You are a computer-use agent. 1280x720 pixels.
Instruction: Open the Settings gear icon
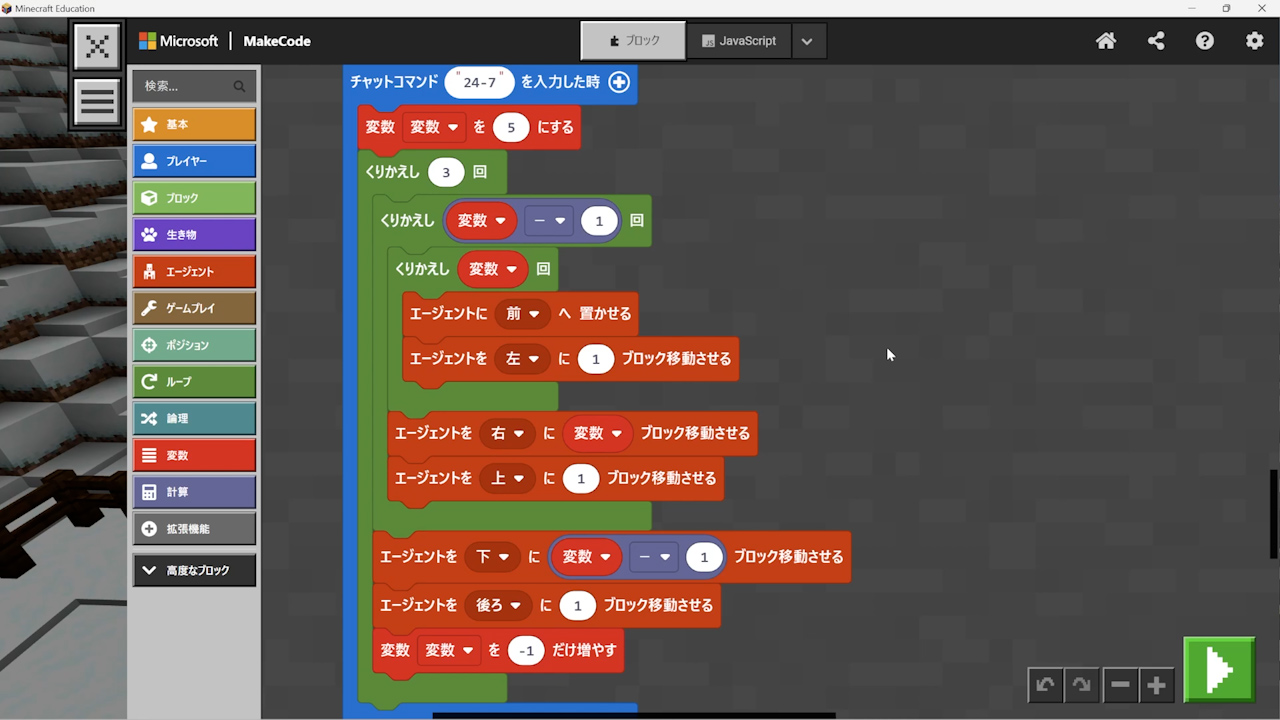1254,41
